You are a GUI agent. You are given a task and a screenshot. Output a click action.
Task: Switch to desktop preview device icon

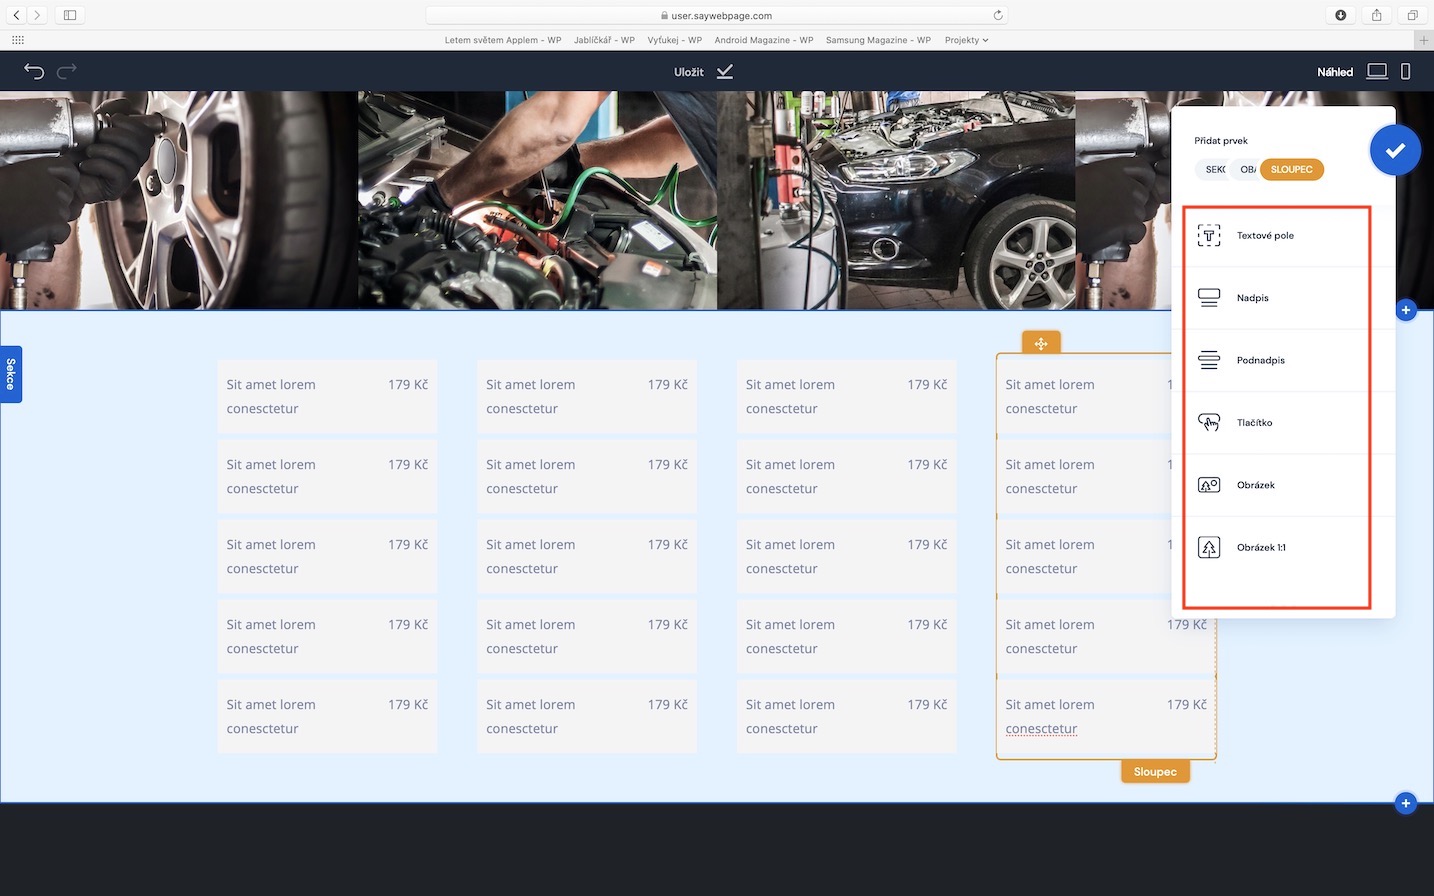pyautogui.click(x=1377, y=71)
